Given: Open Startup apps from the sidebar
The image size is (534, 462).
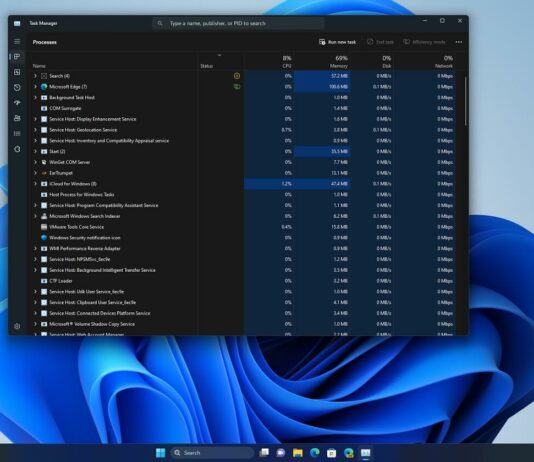Looking at the screenshot, I should point(17,103).
